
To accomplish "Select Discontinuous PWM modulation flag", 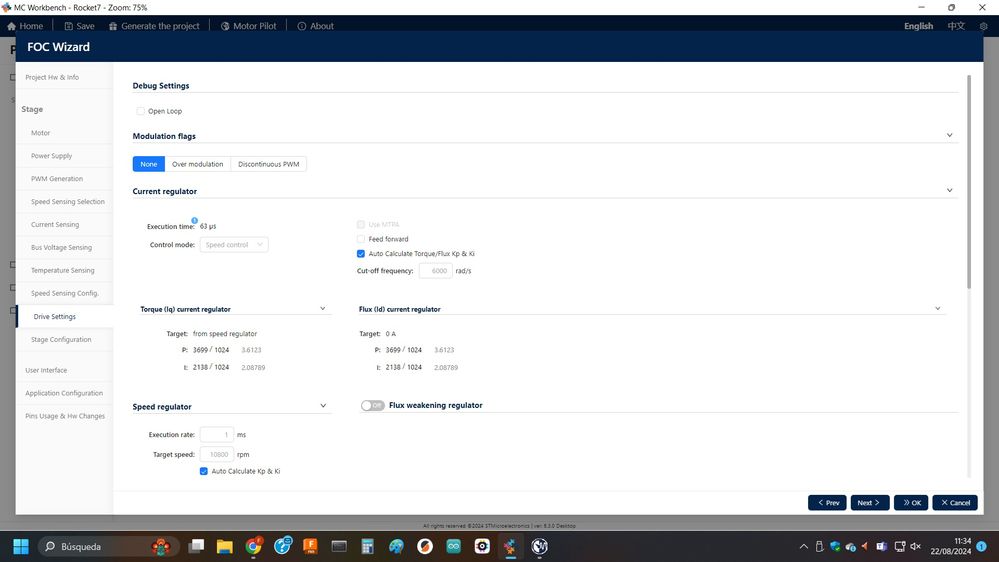I will [x=268, y=164].
